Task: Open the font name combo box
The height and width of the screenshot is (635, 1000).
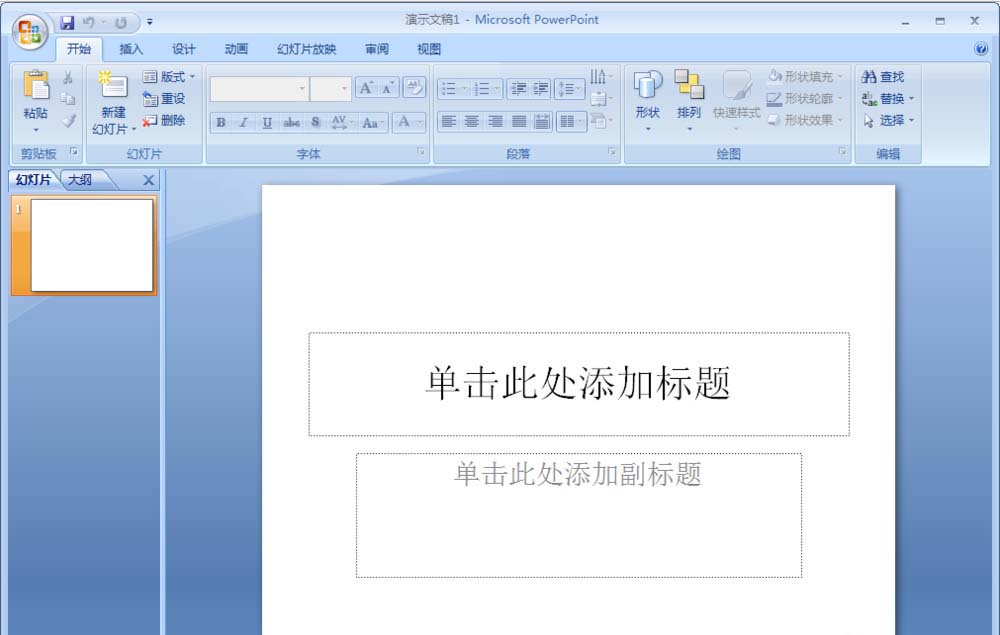Action: click(259, 89)
